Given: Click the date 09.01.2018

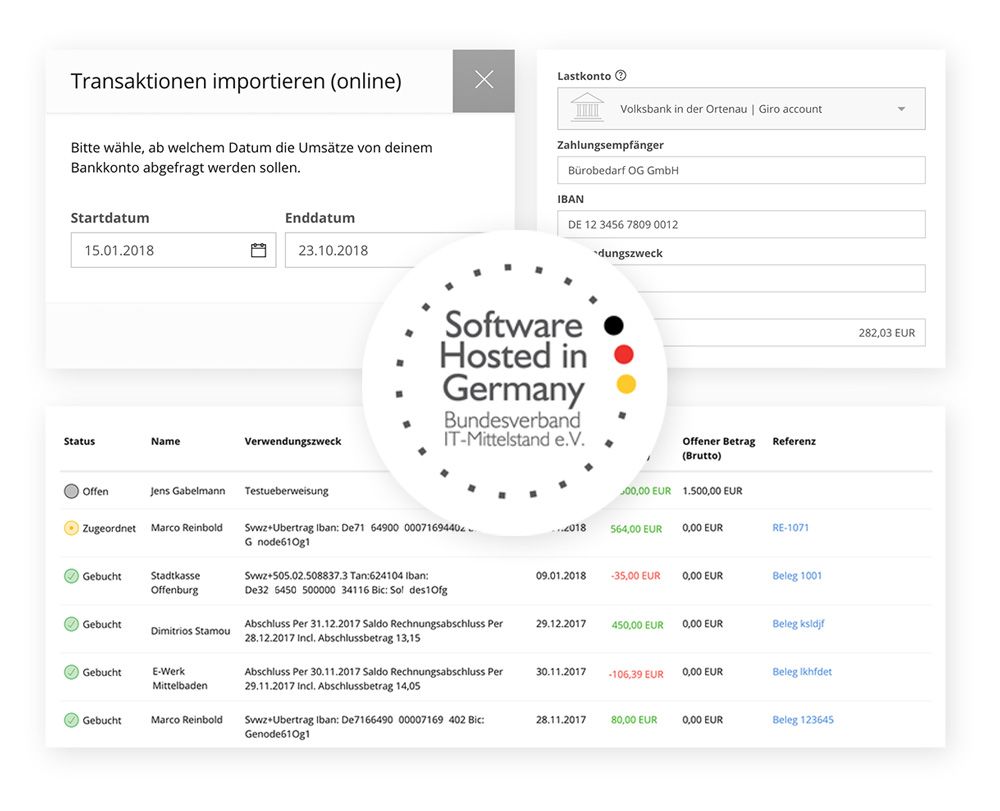Looking at the screenshot, I should 561,576.
